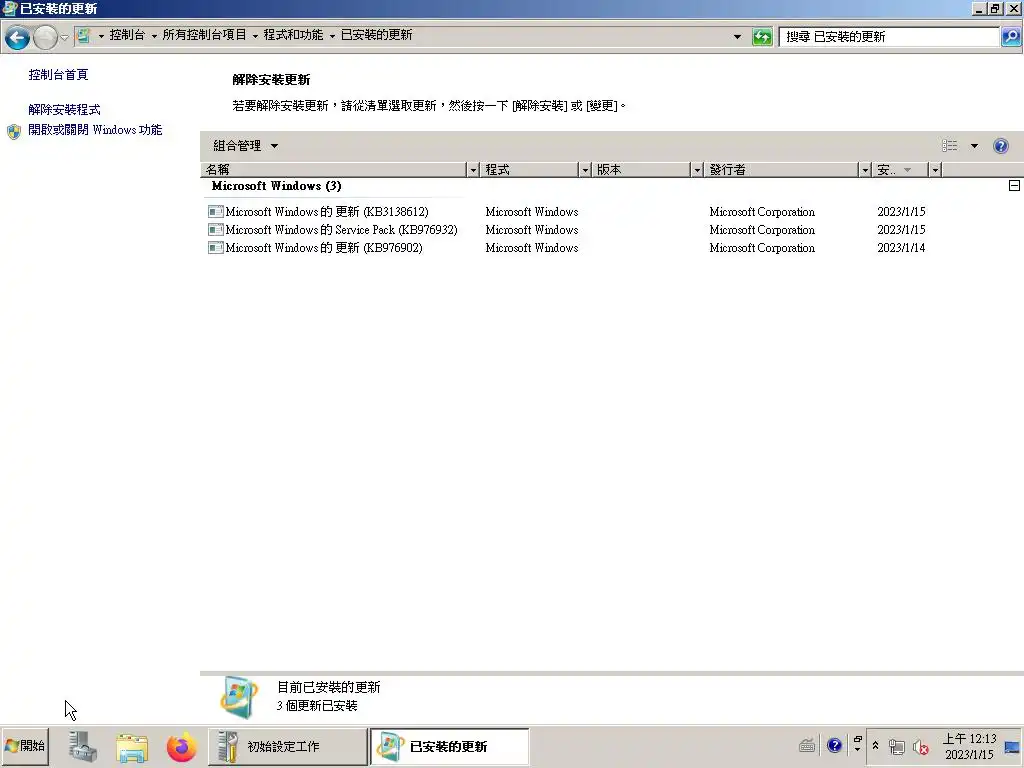Open the 名稱 column filter dropdown
The height and width of the screenshot is (768, 1024).
pos(473,170)
